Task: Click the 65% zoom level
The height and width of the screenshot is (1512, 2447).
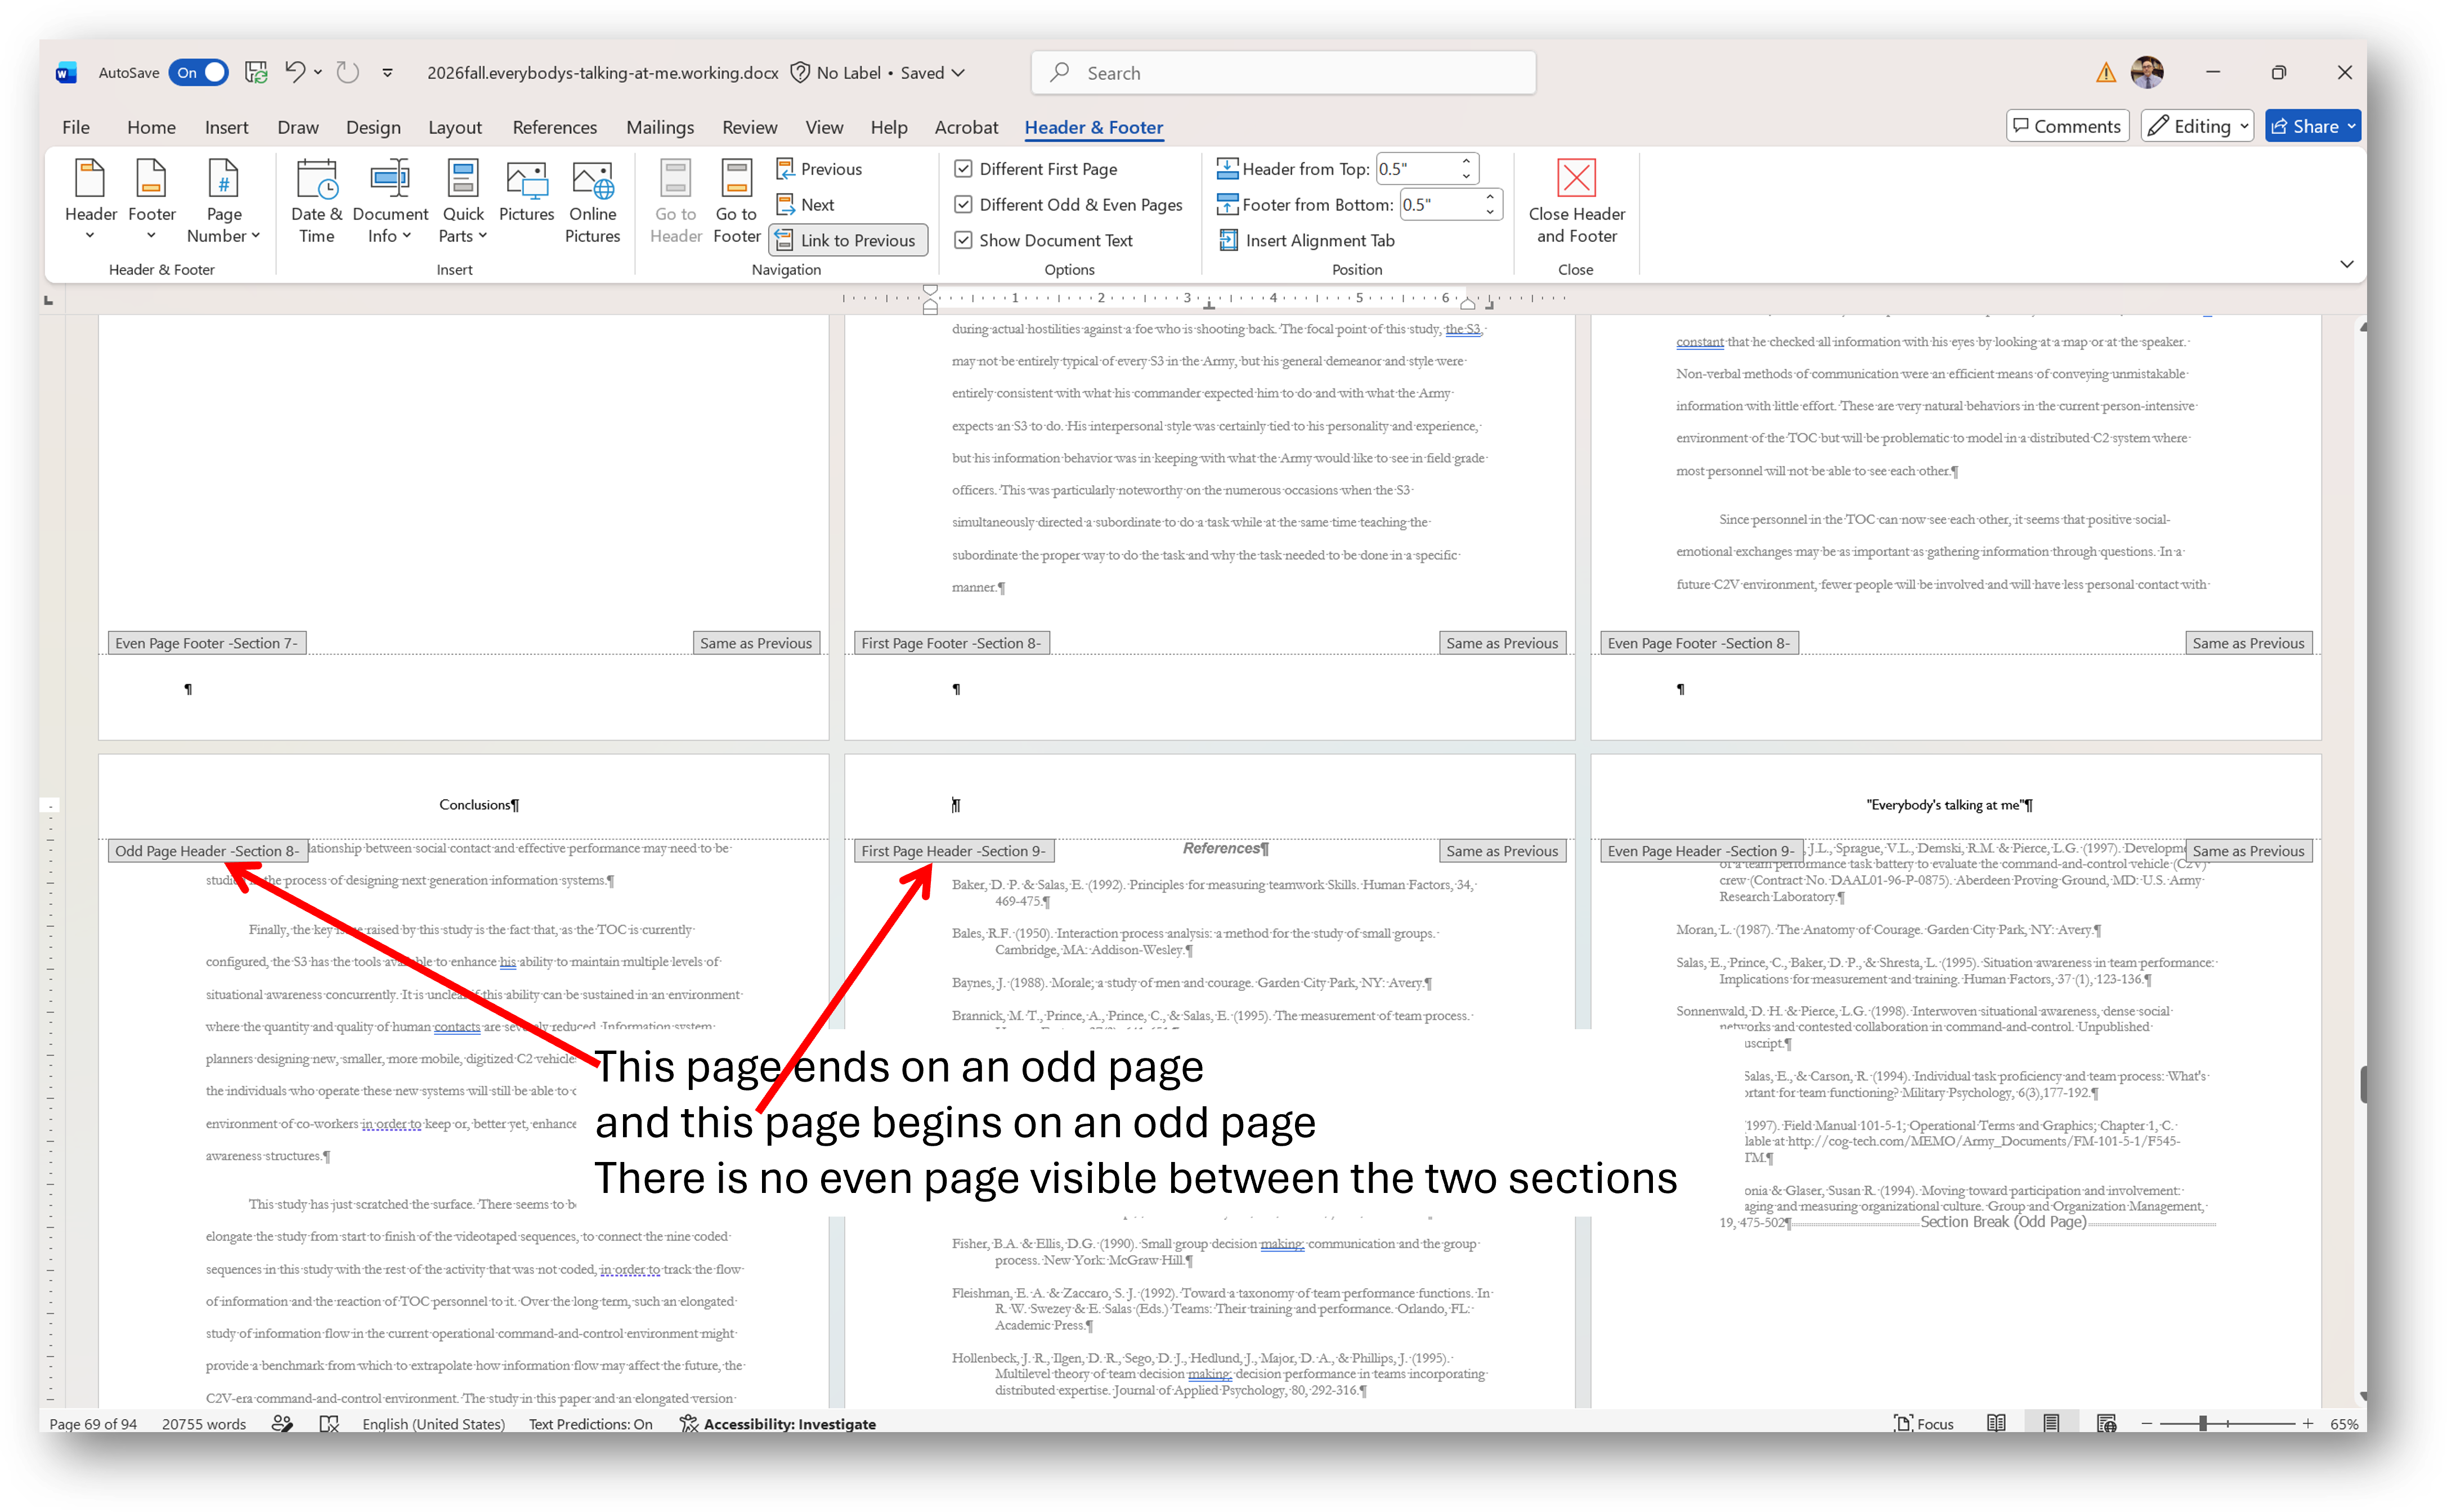Action: click(x=2343, y=1424)
